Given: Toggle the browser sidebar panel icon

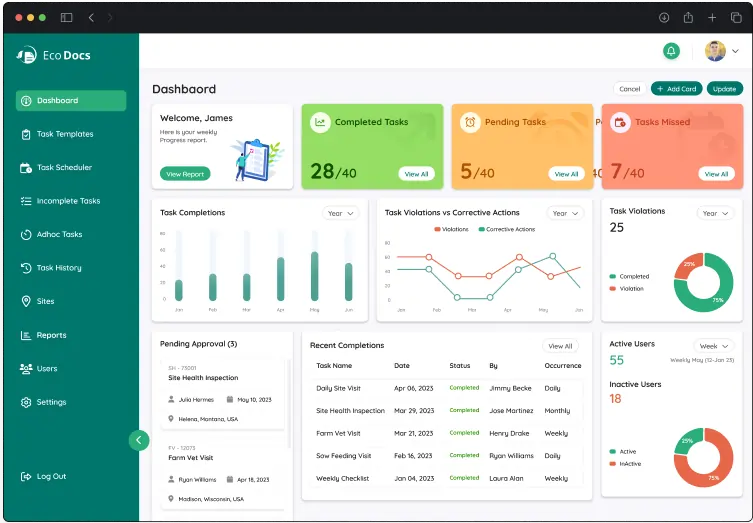Looking at the screenshot, I should click(x=66, y=17).
